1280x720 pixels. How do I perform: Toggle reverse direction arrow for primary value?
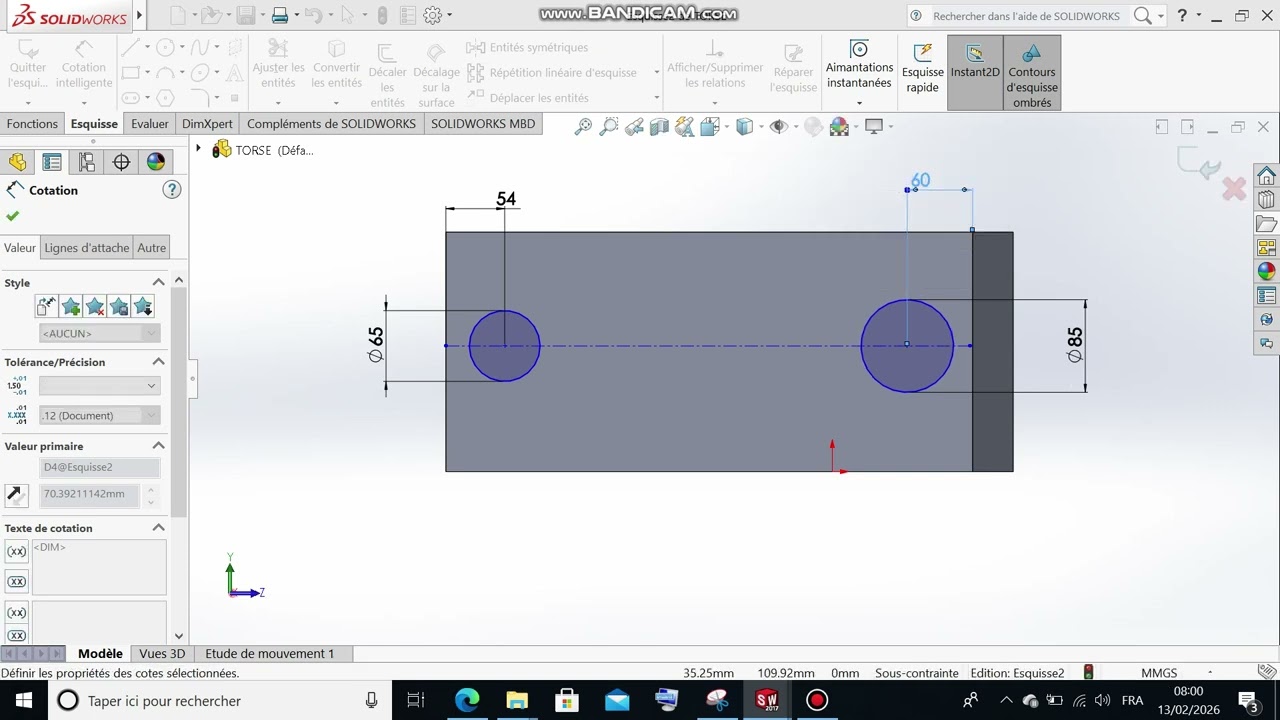click(x=16, y=494)
